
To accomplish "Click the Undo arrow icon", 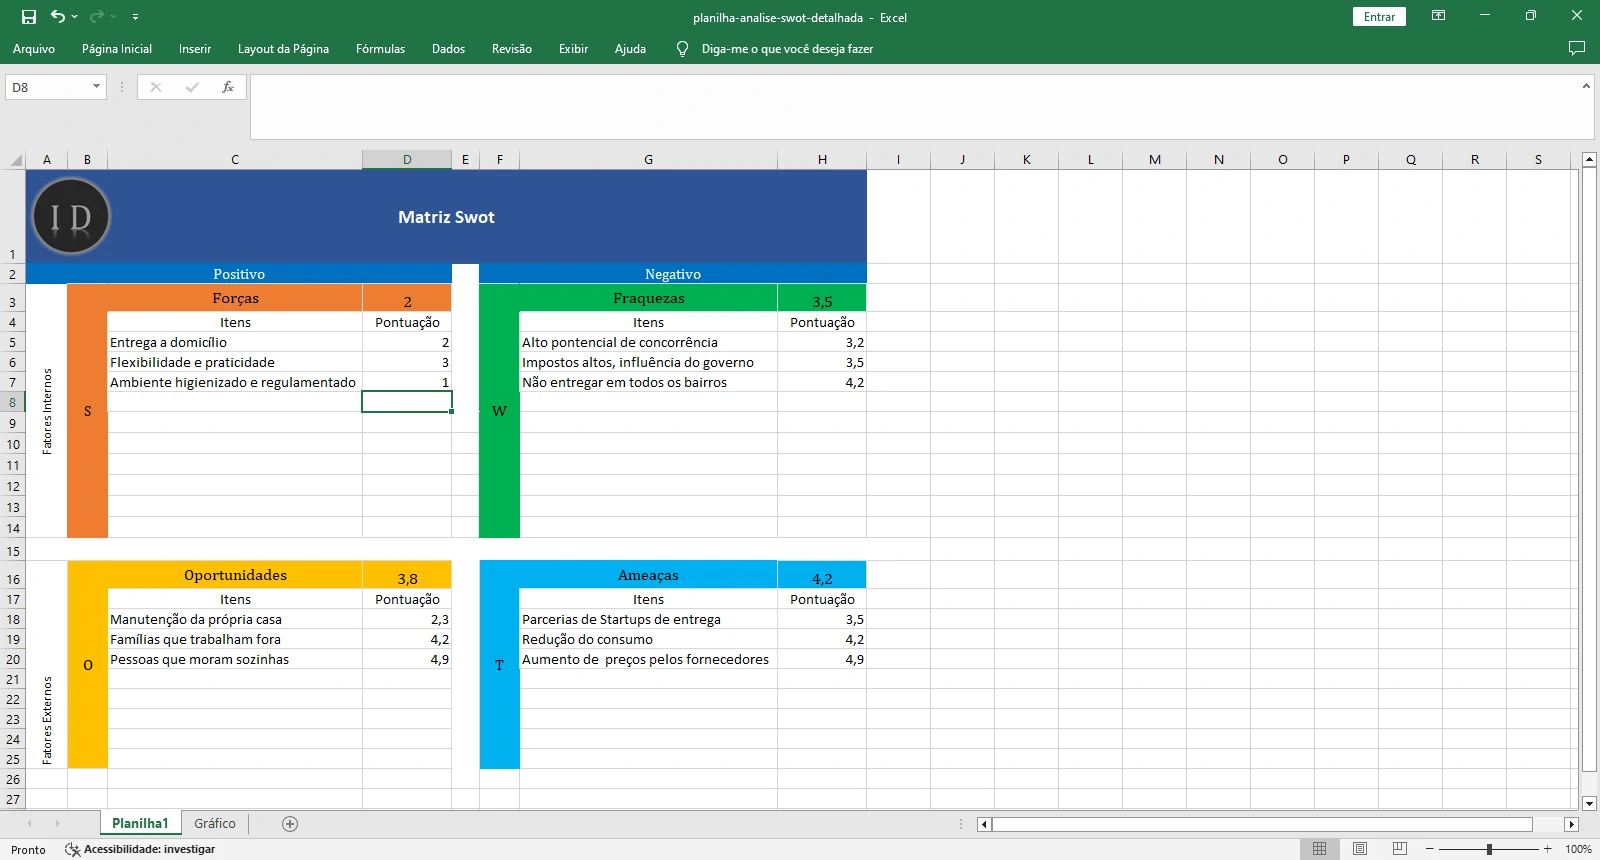I will pyautogui.click(x=58, y=17).
